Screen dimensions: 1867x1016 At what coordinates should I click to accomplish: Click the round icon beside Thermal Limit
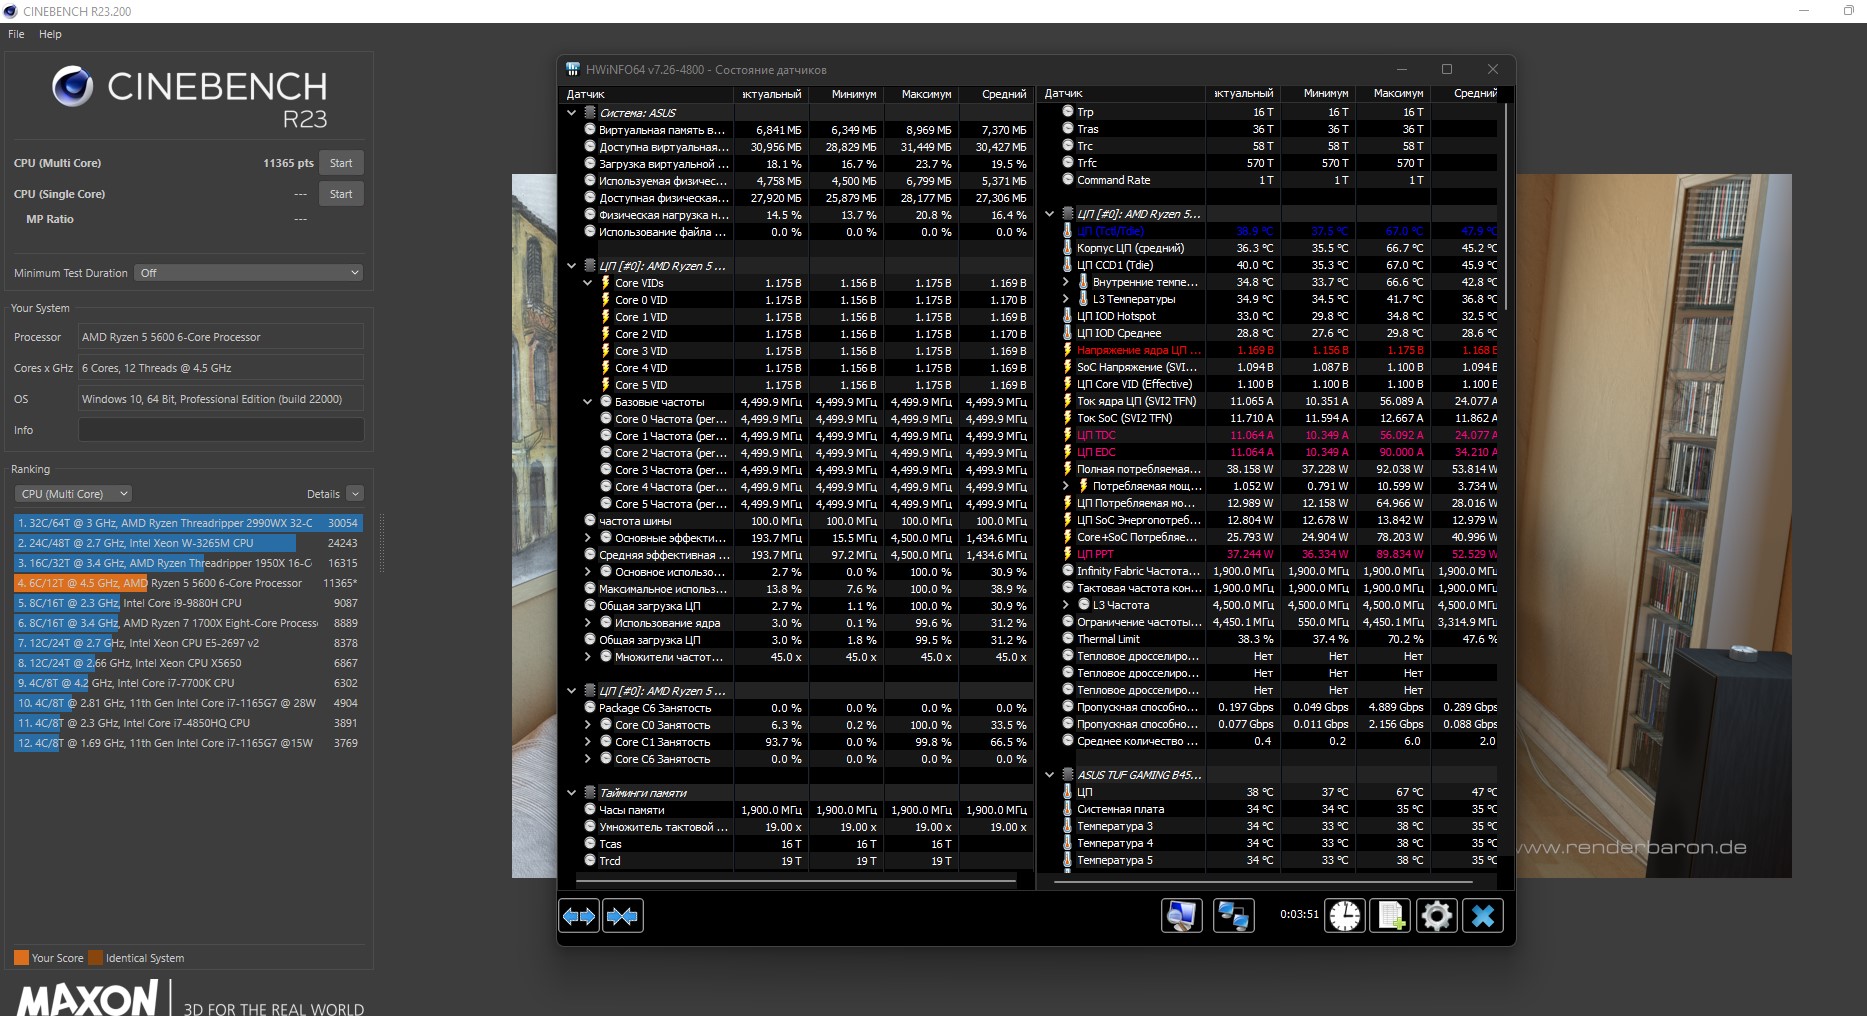coord(1068,639)
